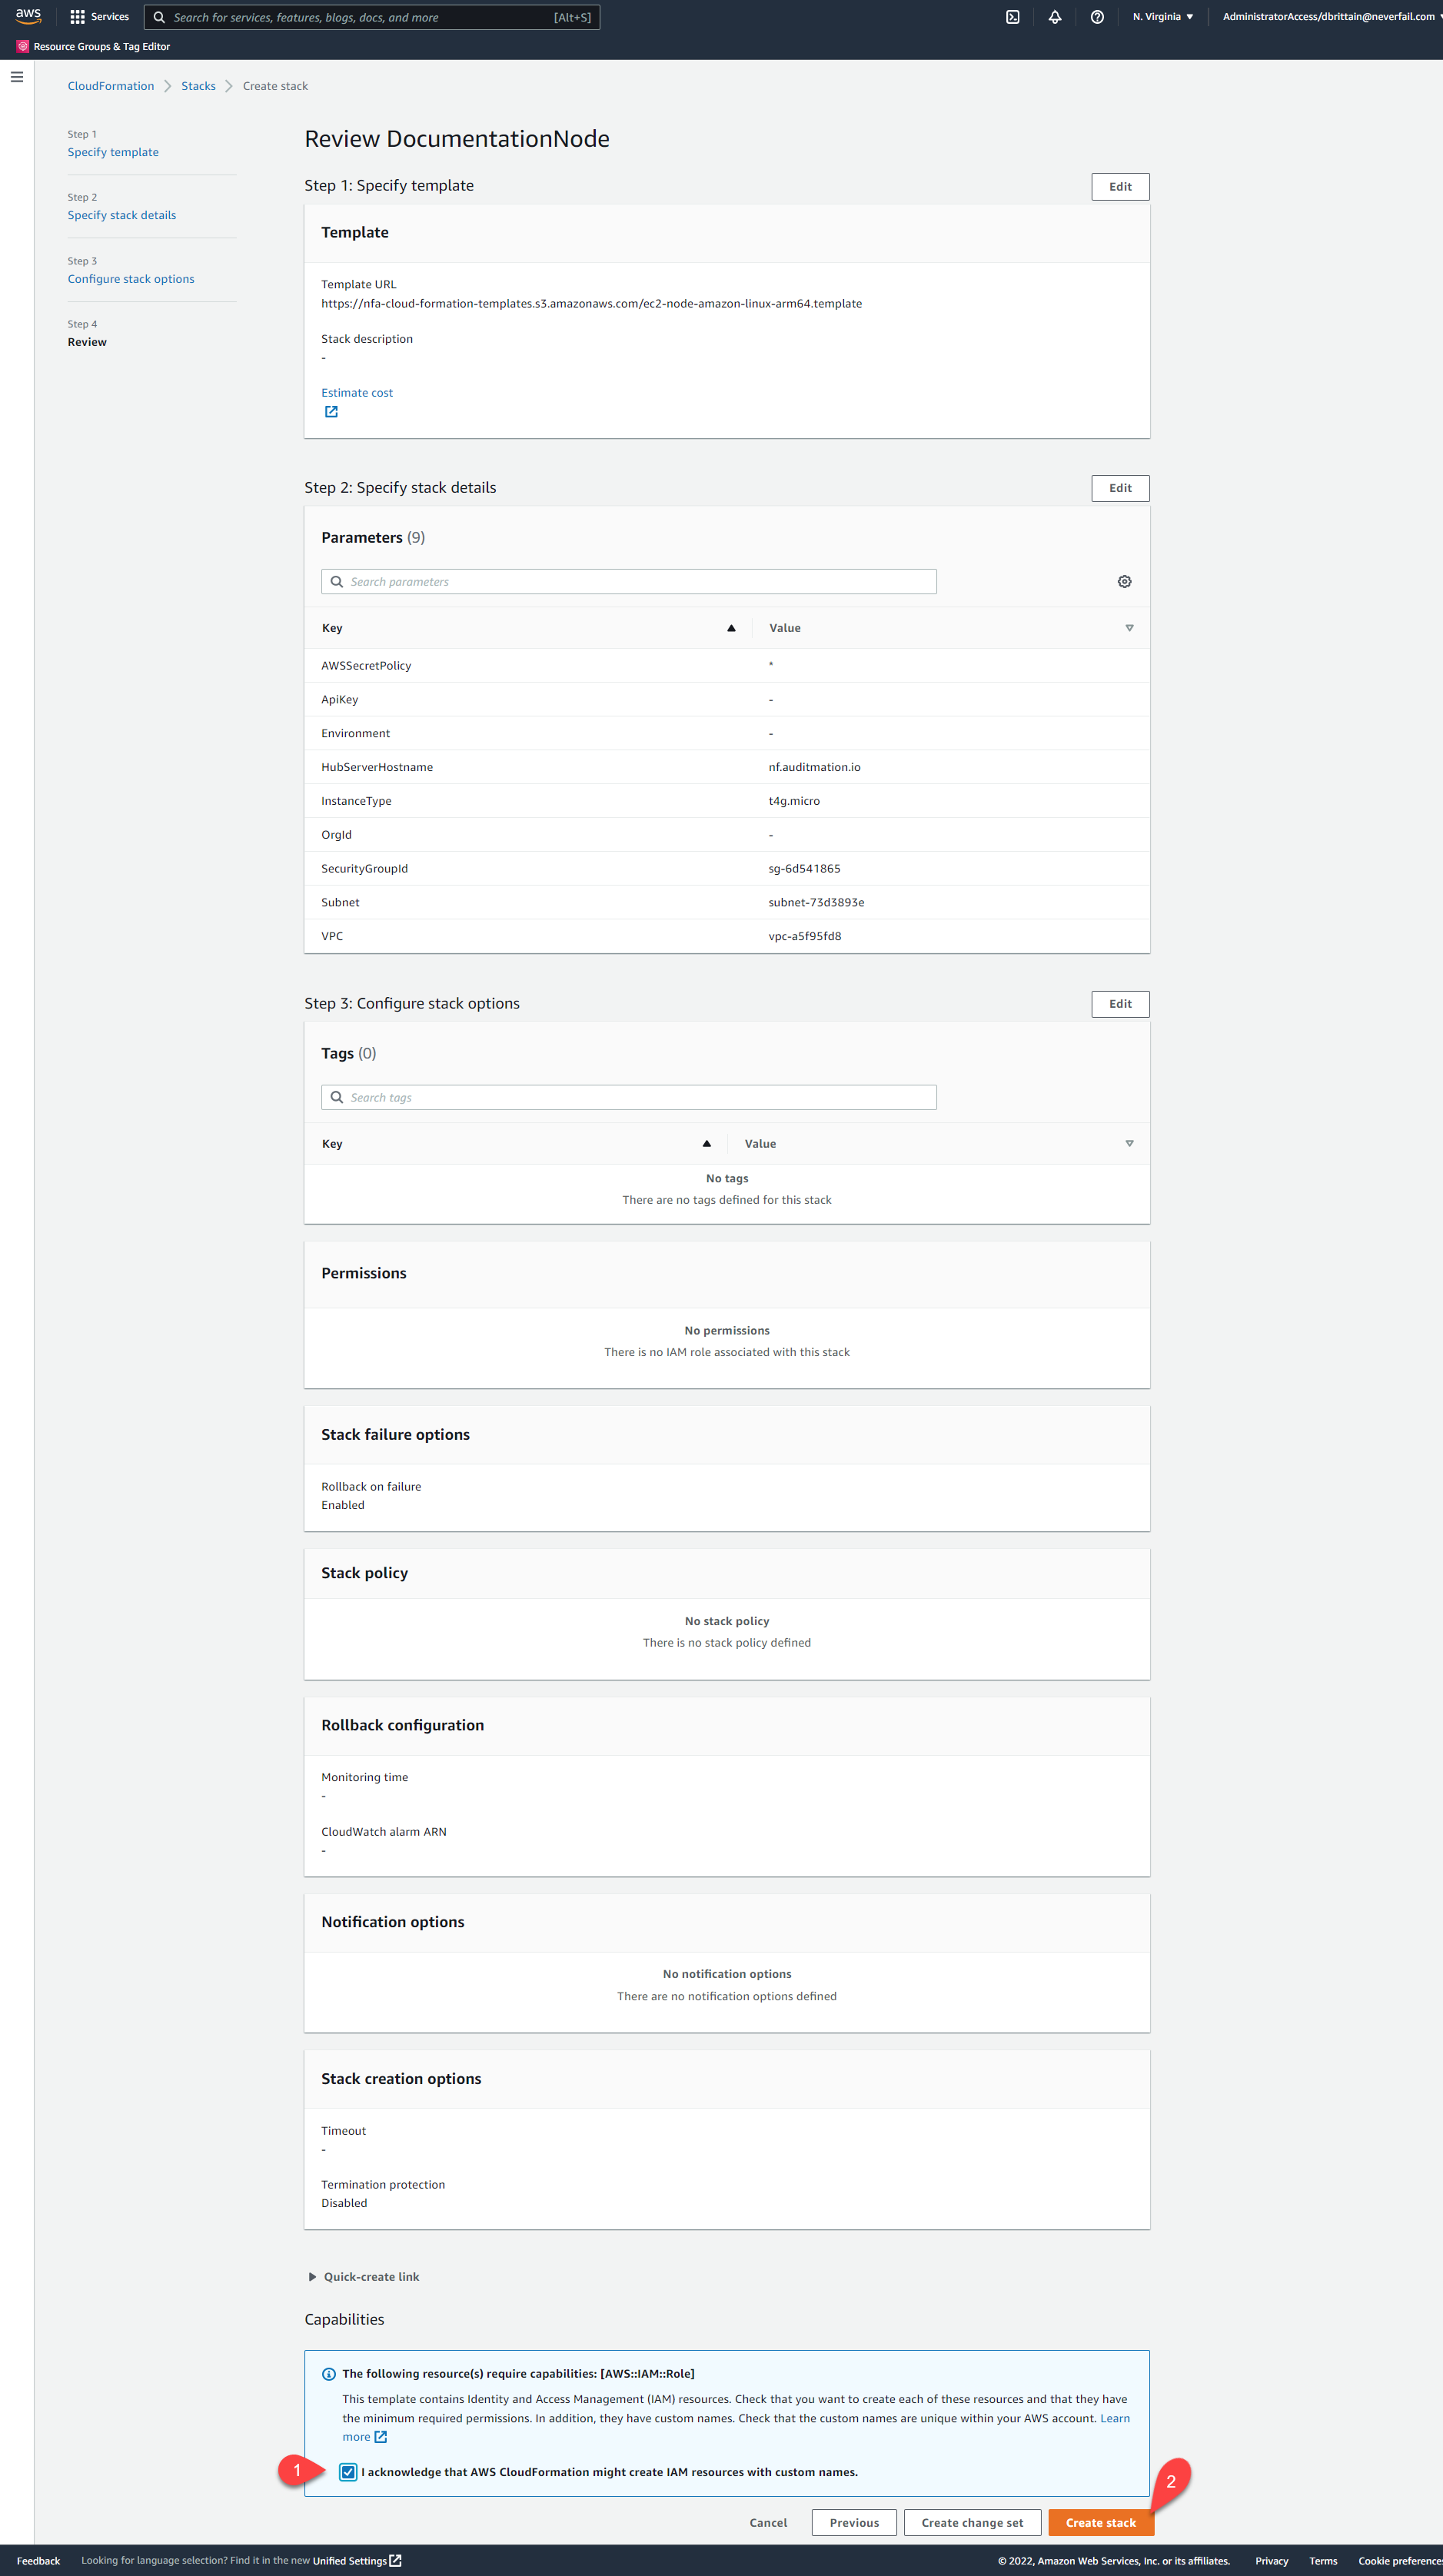The width and height of the screenshot is (1443, 2576).
Task: Open Estimate cost via external link icon
Action: click(330, 411)
